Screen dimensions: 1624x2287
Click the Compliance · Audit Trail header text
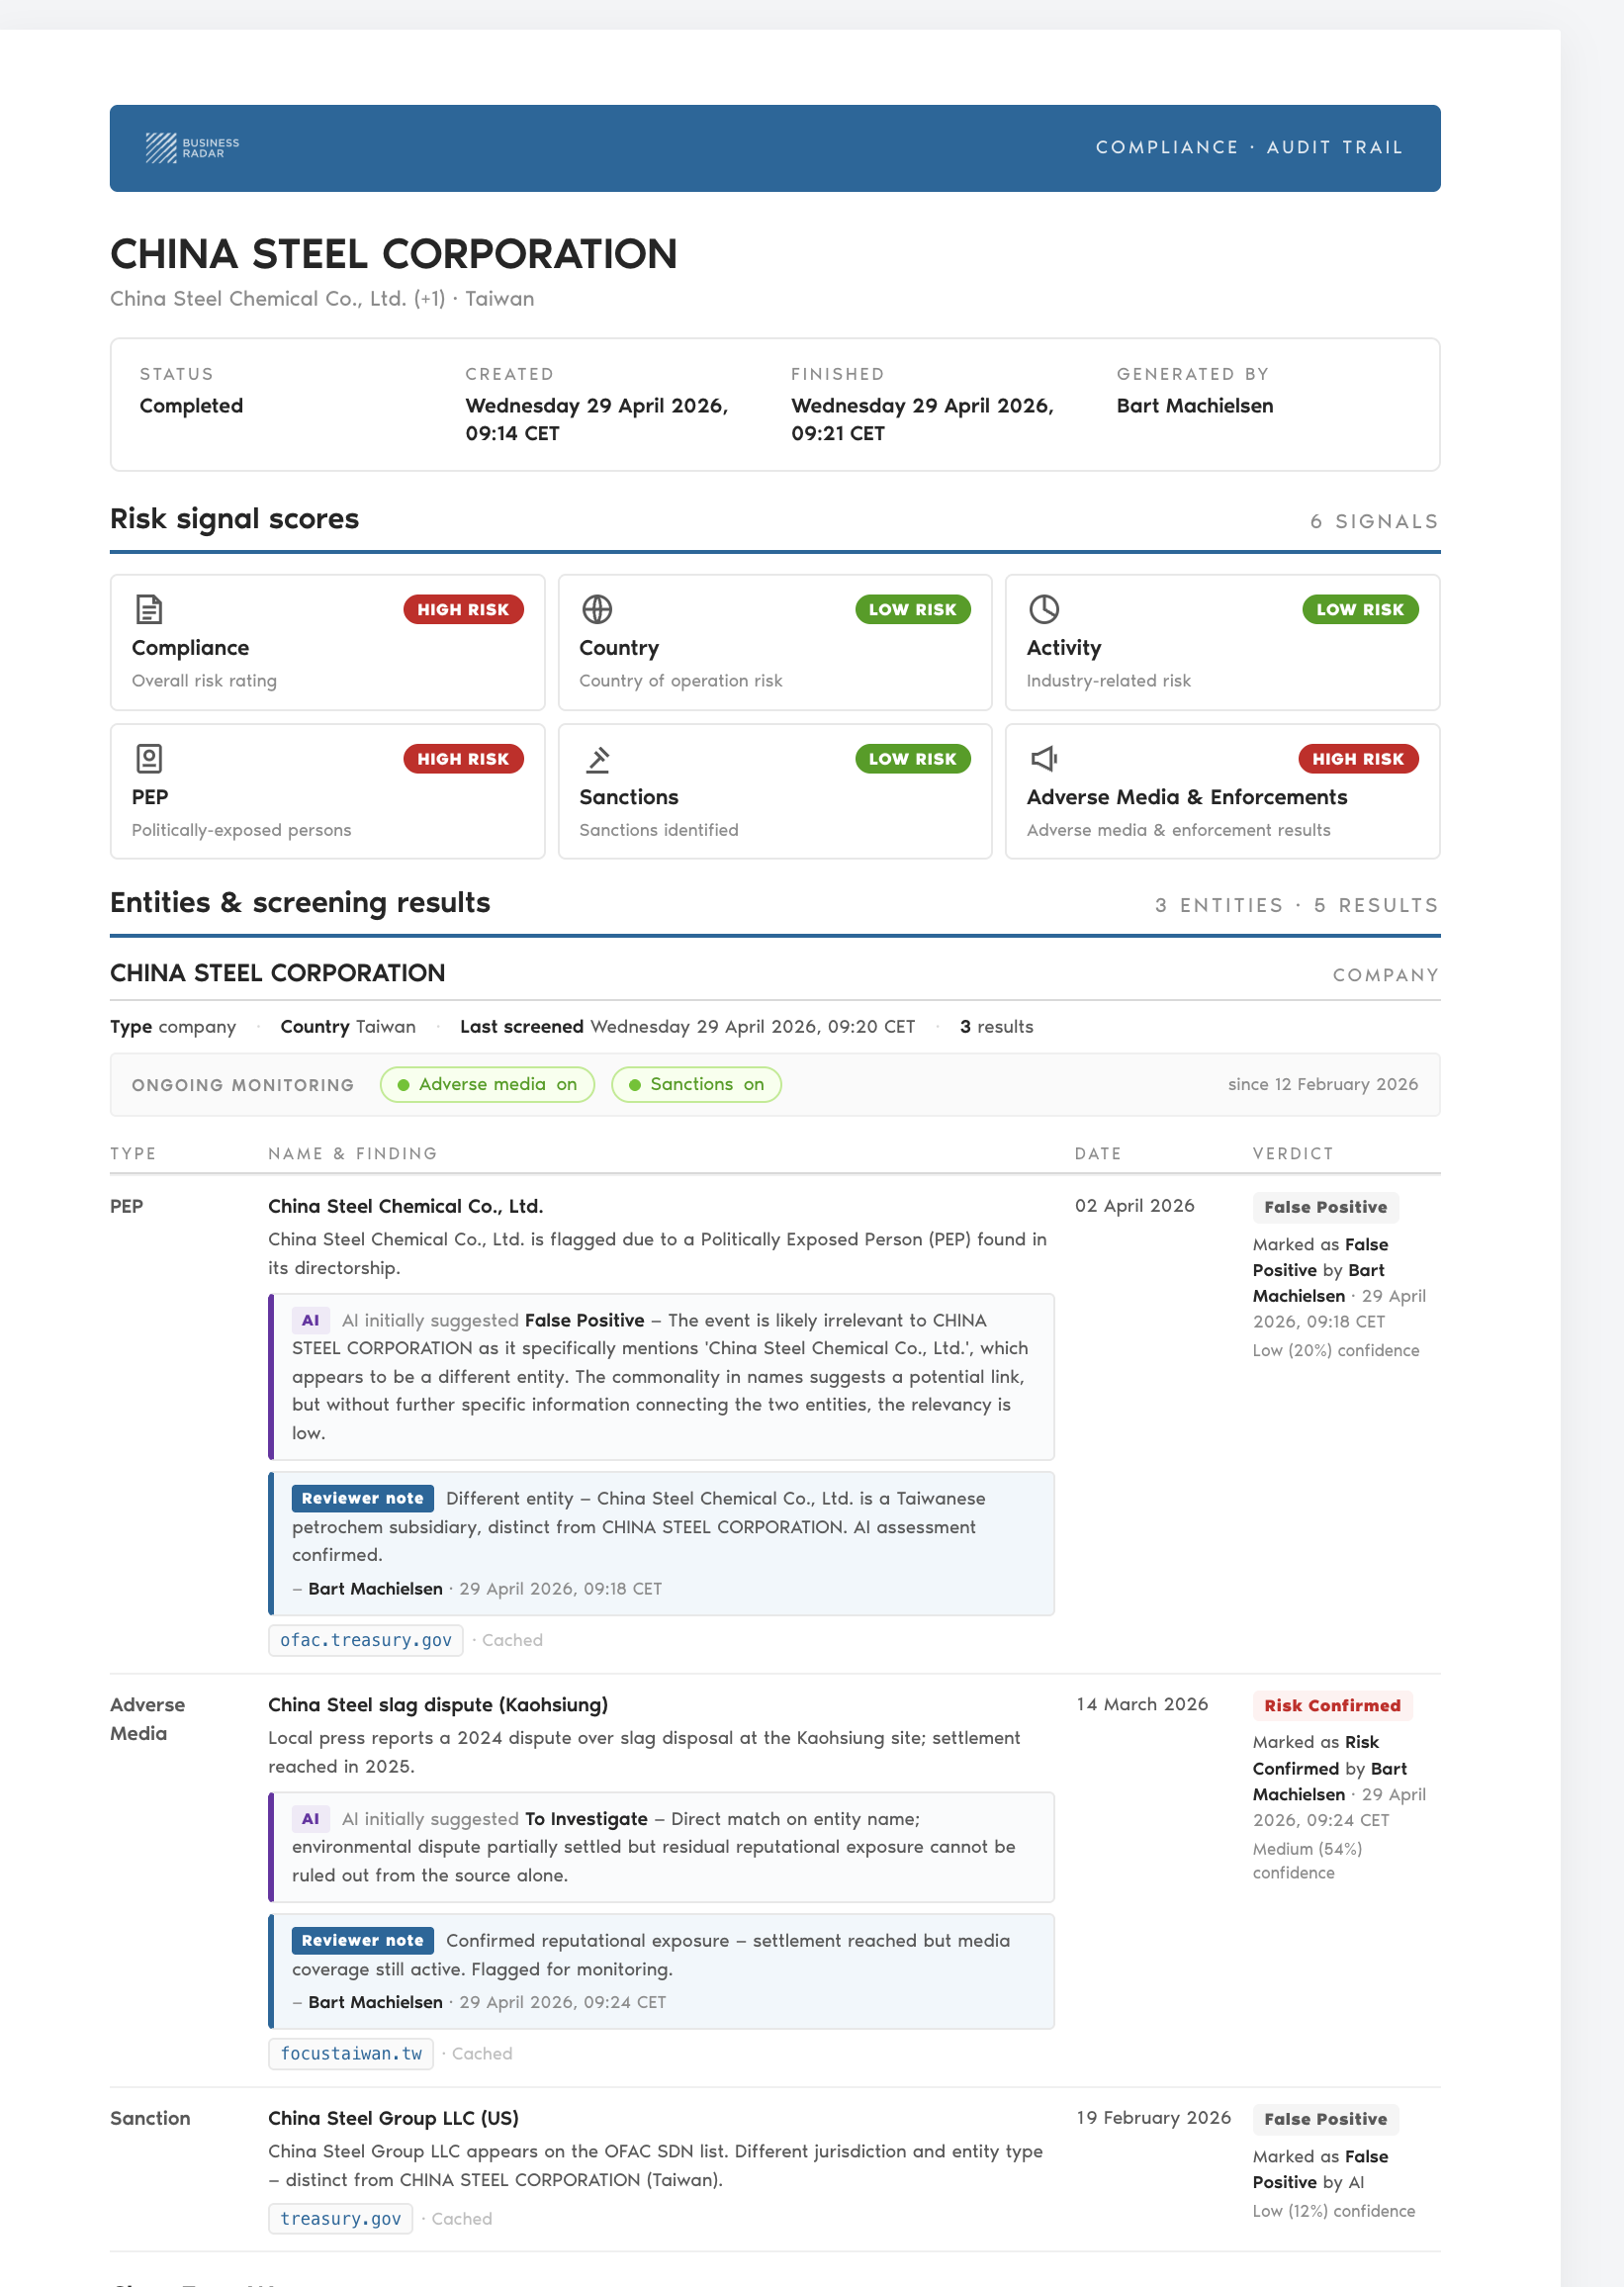click(1249, 147)
